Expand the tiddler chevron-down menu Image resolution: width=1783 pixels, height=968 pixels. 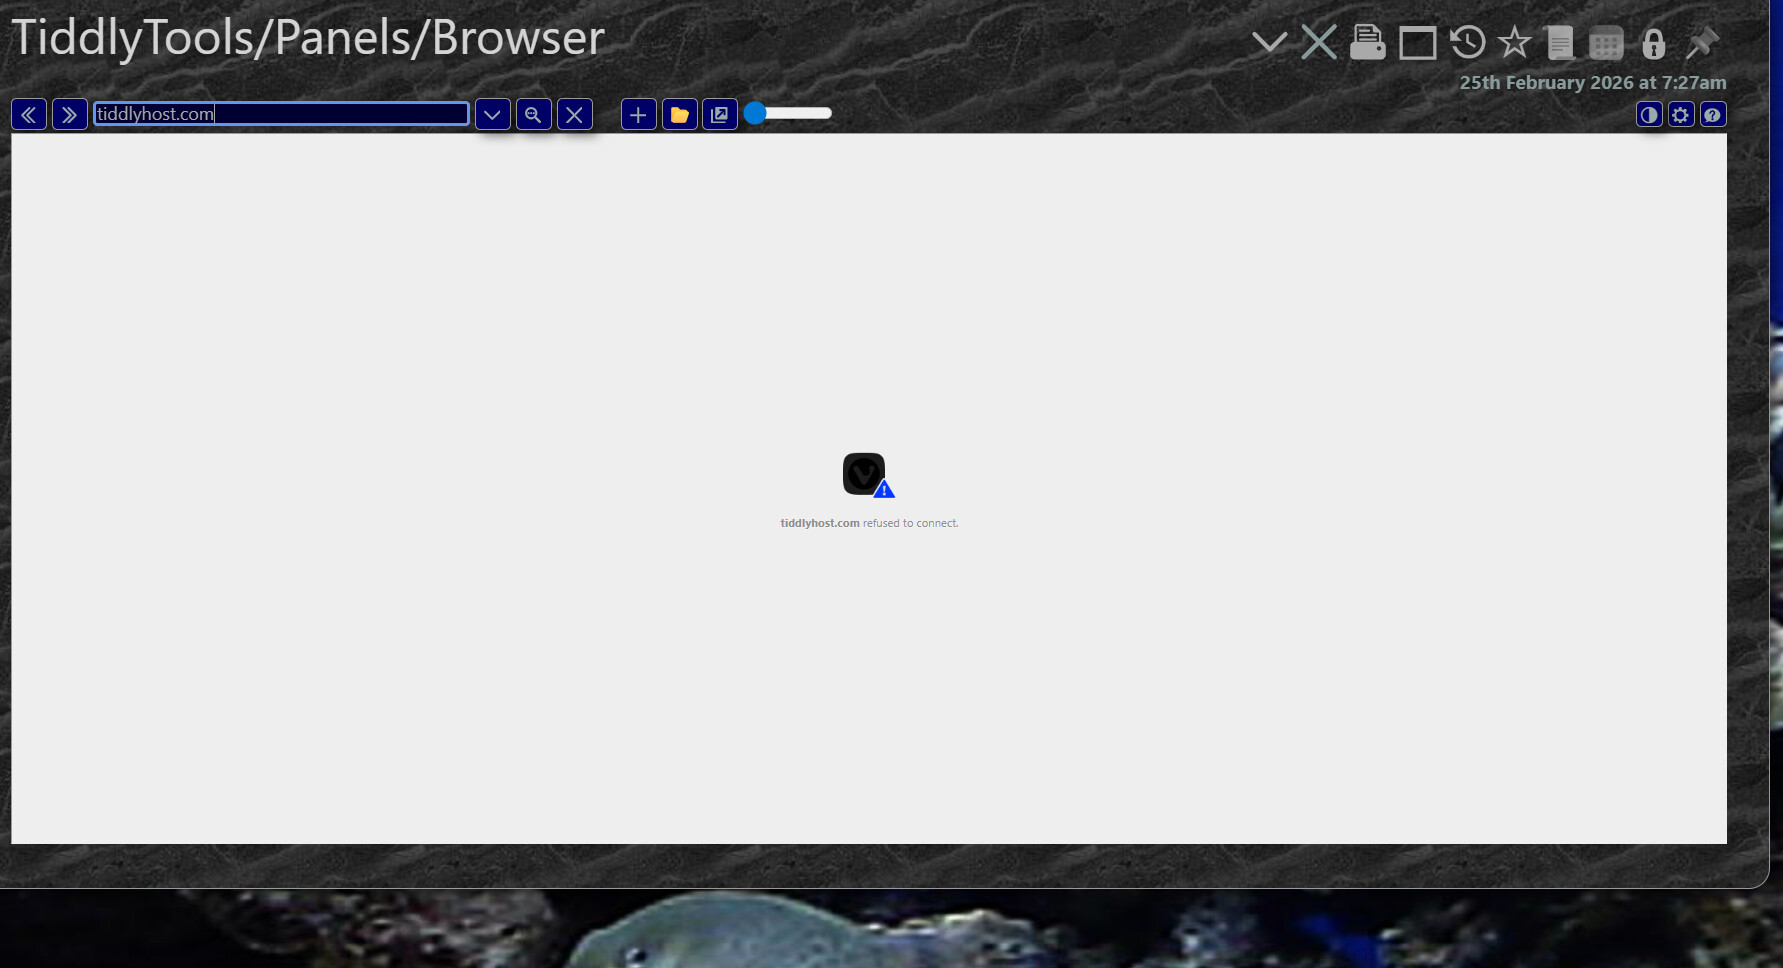click(1269, 43)
